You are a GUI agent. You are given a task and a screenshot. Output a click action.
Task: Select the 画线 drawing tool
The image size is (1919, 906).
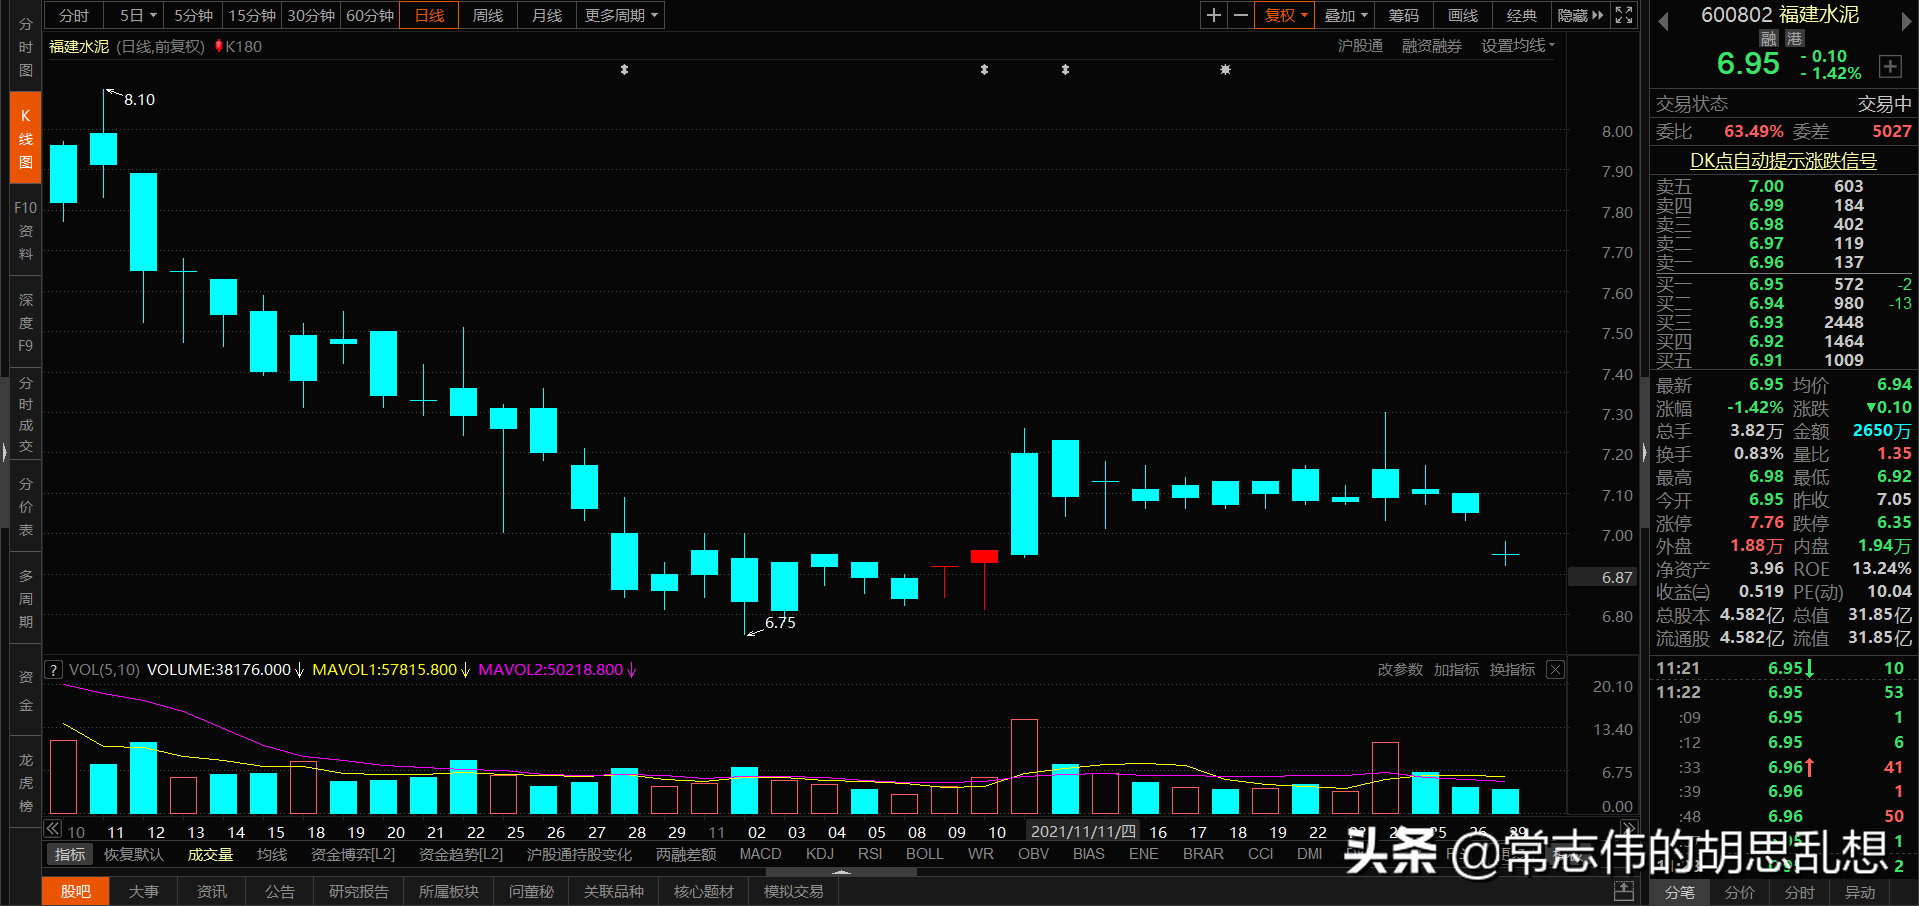[x=1461, y=15]
